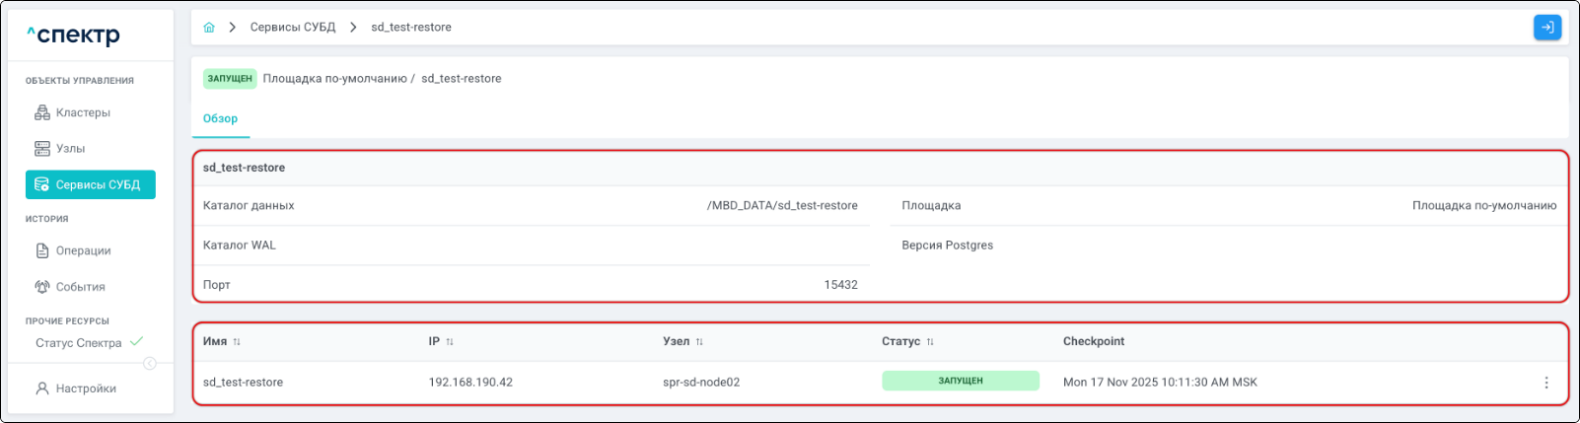Open Статус Спектра in sidebar
Screen dimensions: 1580x423
[x=79, y=343]
